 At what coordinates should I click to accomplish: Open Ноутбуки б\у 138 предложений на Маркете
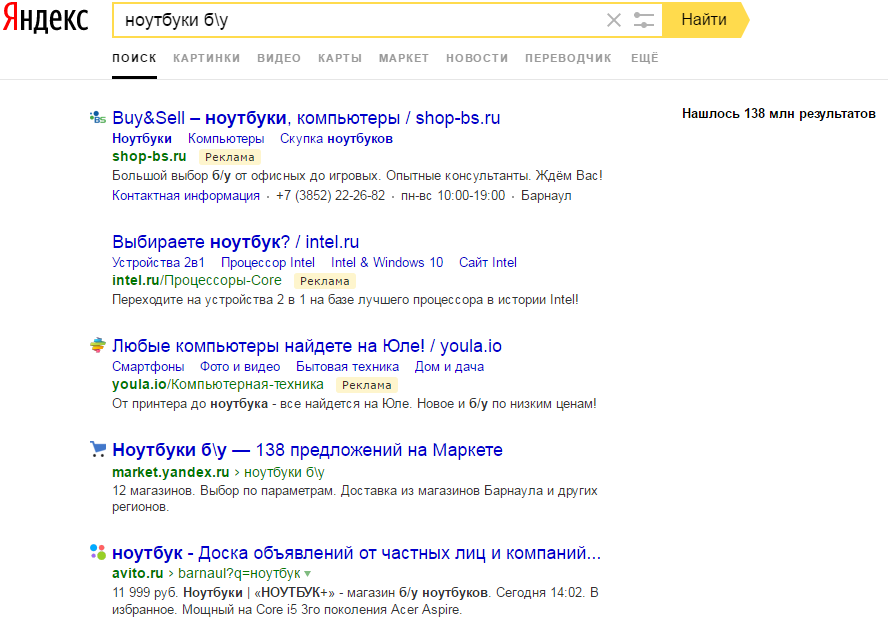click(308, 450)
